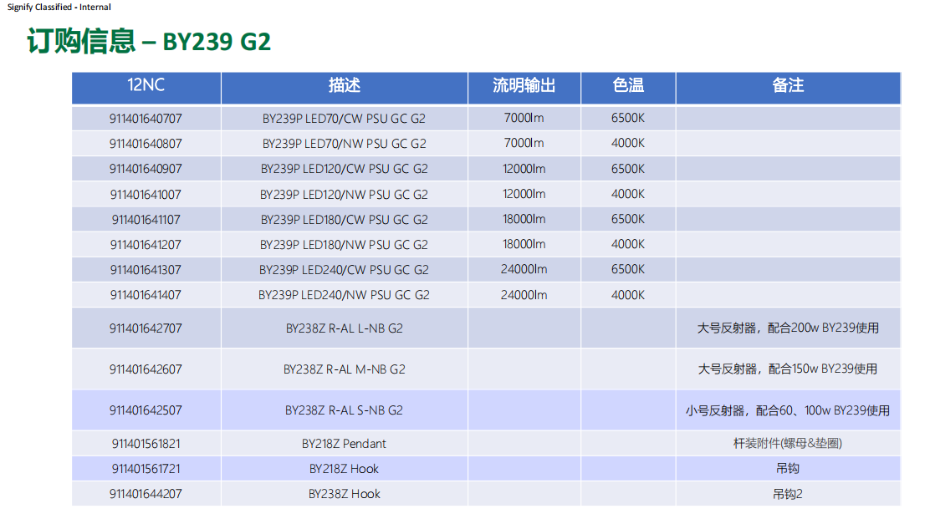Click note '吊钩' in BY218Z Hook row
Image resolution: width=930 pixels, height=519 pixels.
[788, 469]
